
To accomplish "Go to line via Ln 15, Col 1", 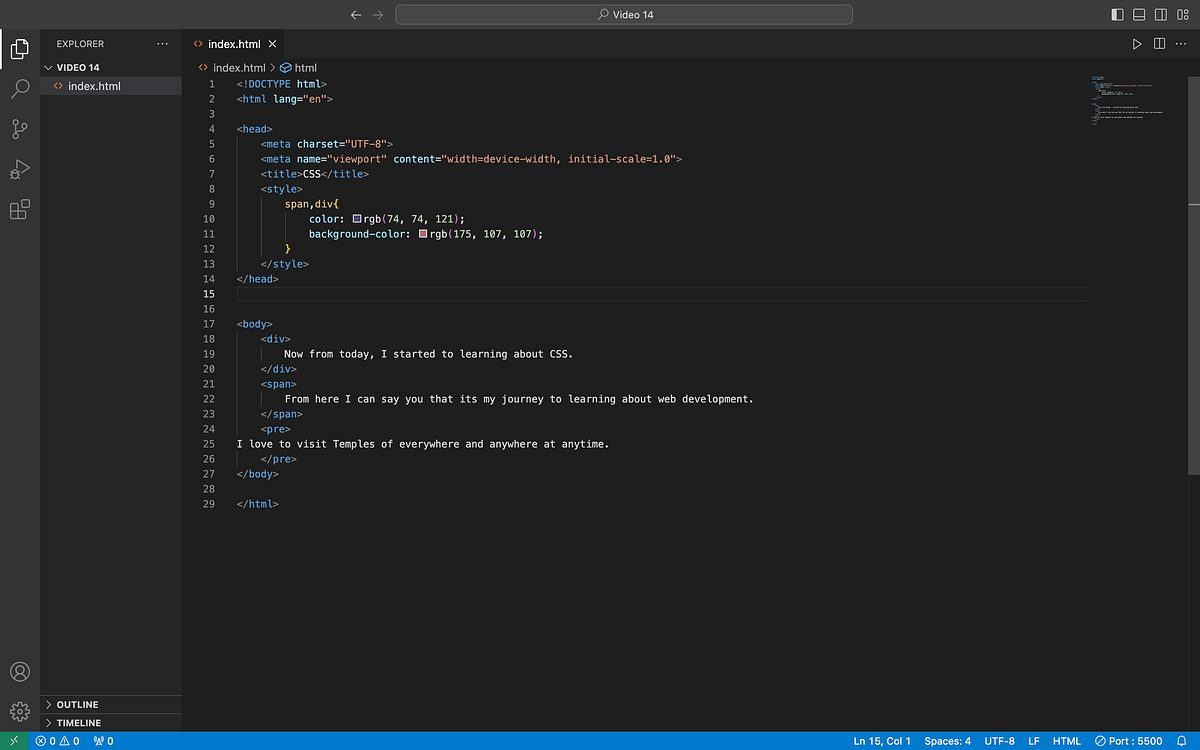I will tap(882, 741).
